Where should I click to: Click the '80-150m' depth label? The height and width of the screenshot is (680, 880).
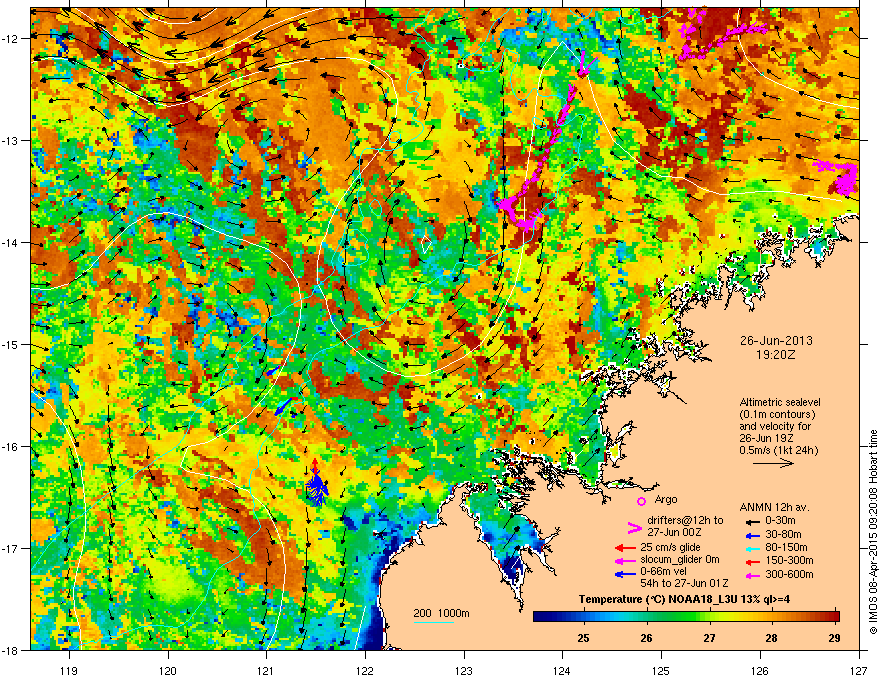(786, 548)
